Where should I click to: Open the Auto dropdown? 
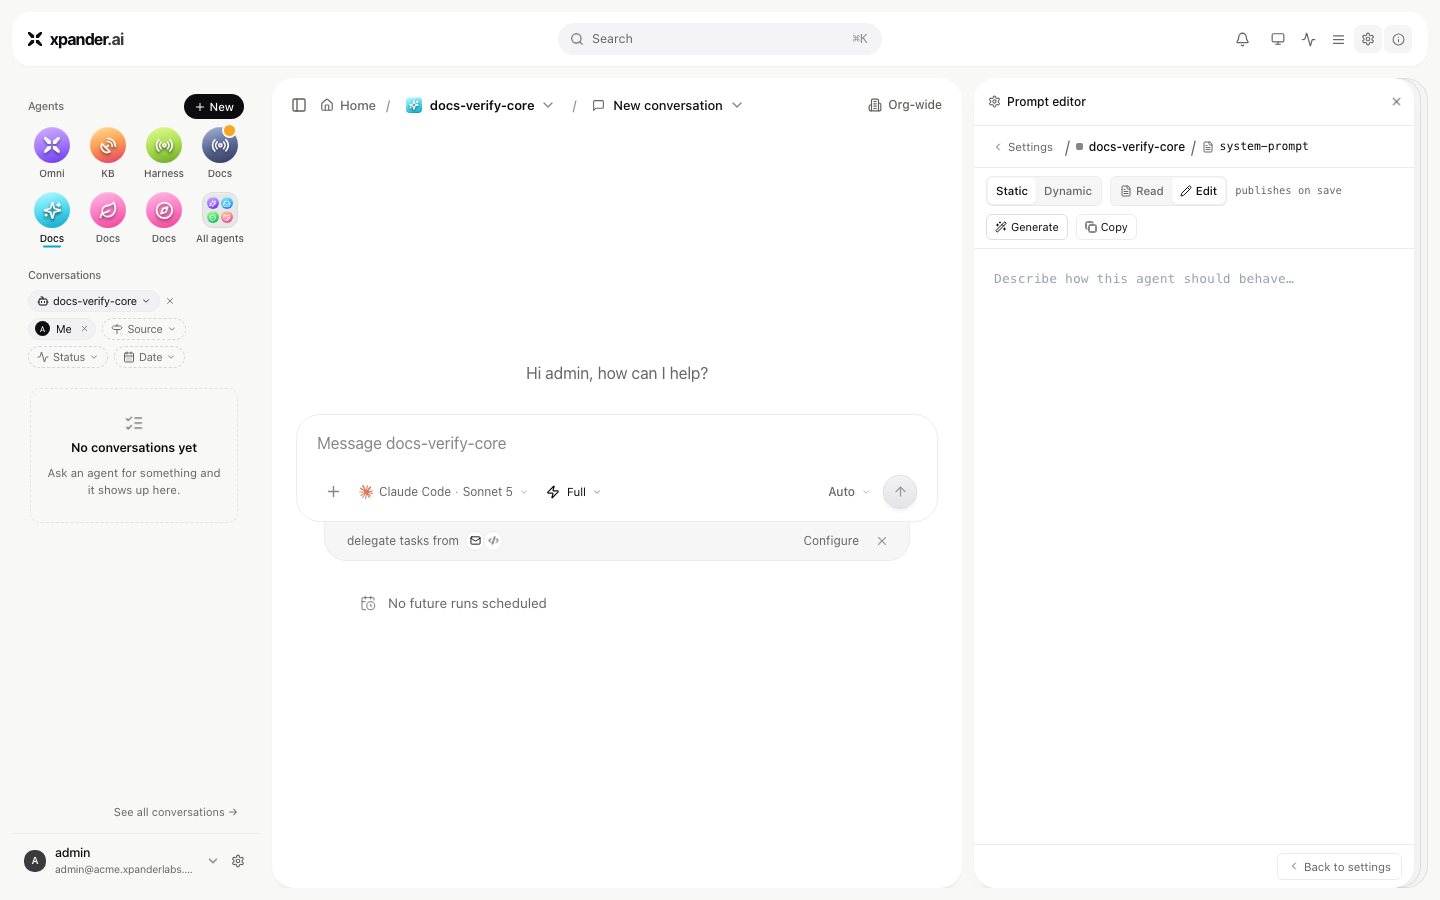coord(849,492)
